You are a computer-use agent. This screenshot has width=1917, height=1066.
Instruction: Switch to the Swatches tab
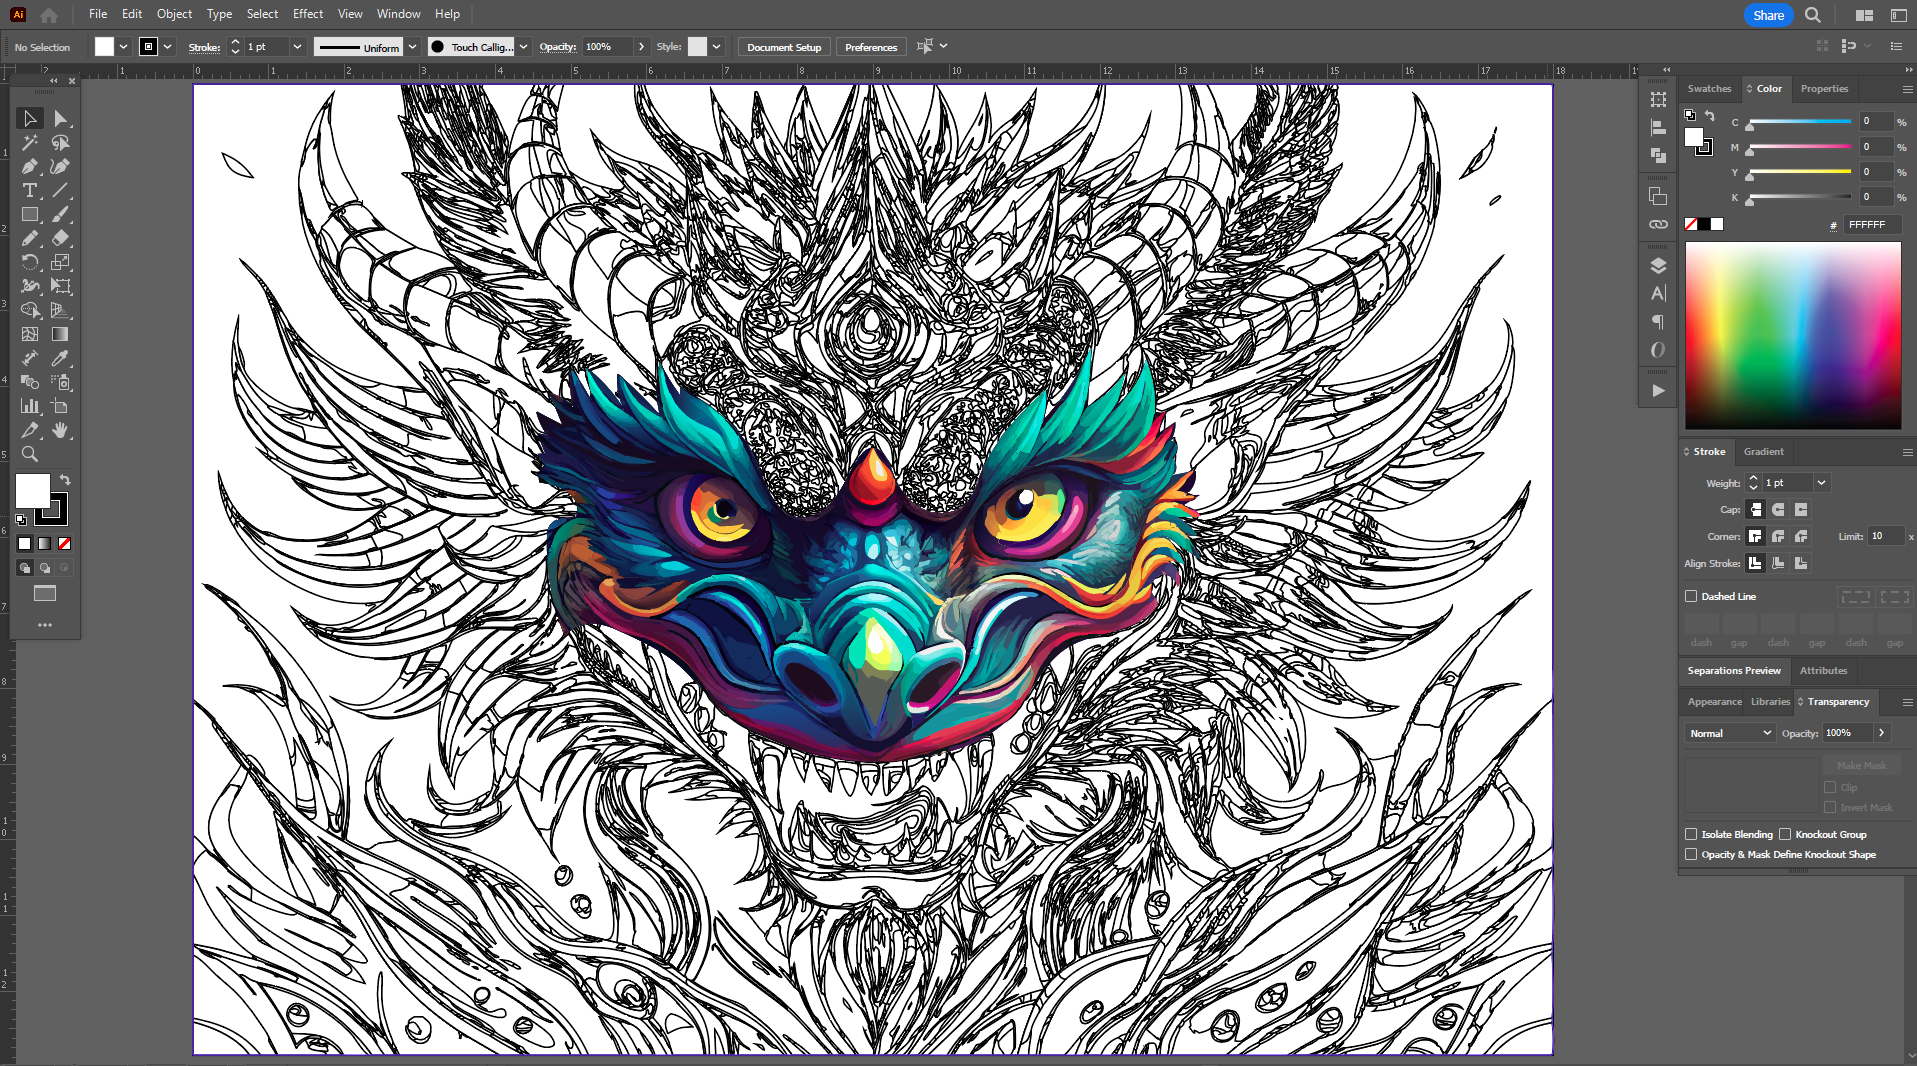point(1709,89)
